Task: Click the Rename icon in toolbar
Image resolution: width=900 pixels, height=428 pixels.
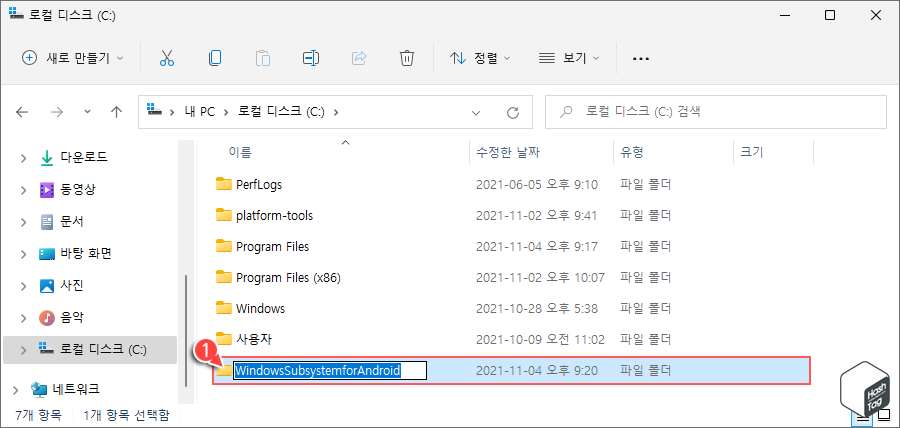Action: coord(311,58)
